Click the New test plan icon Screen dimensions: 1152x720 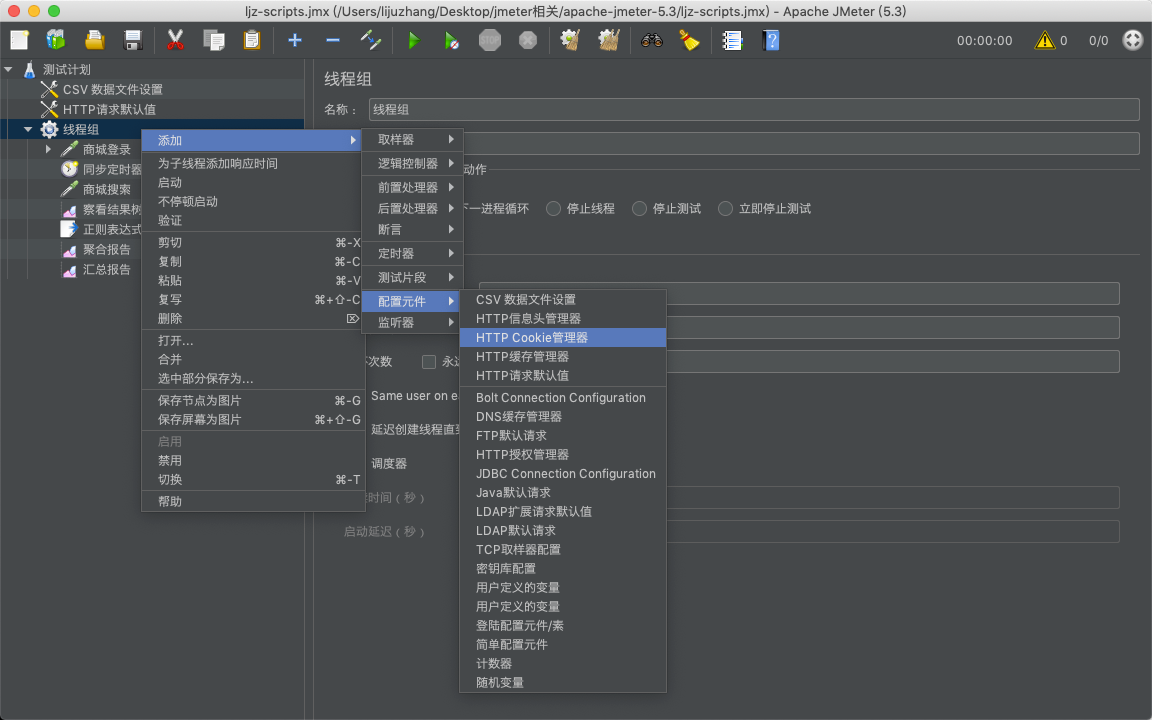click(19, 40)
